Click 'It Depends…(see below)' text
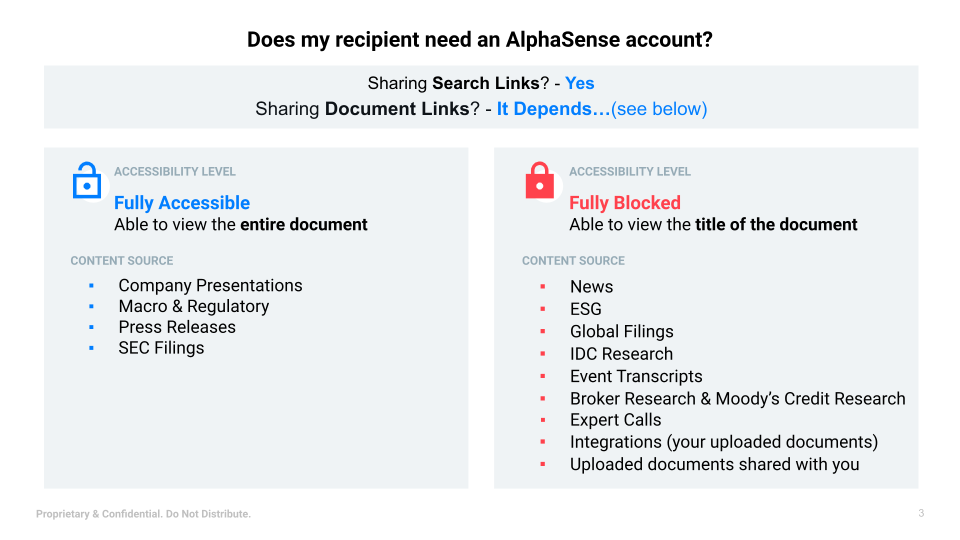This screenshot has height=540, width=960. [x=602, y=109]
